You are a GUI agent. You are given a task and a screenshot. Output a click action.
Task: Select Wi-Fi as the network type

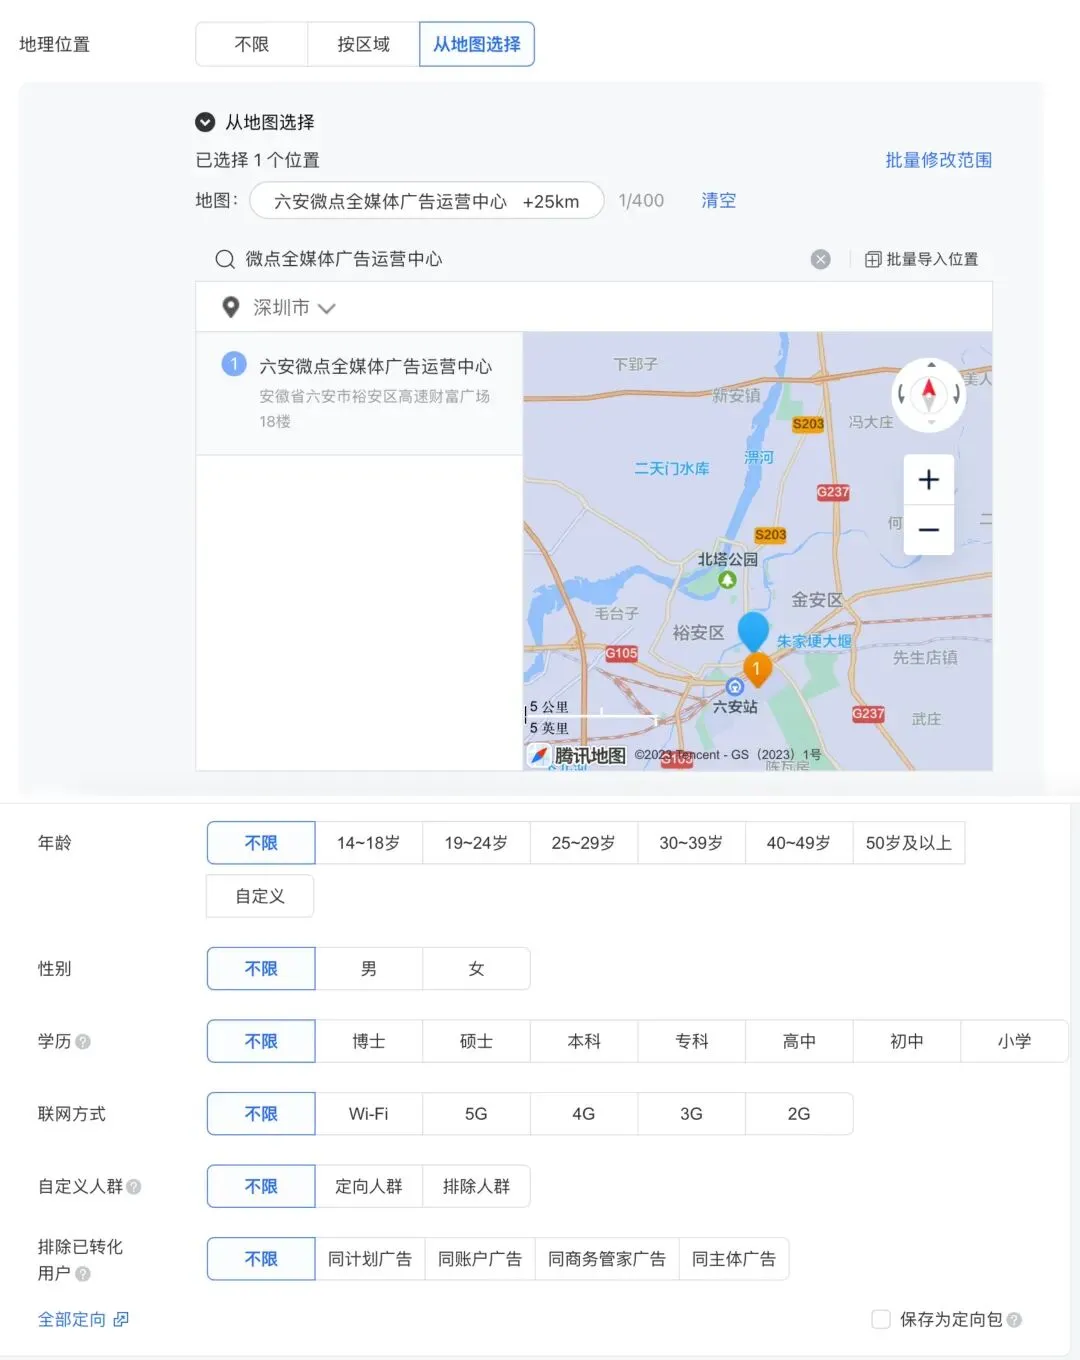368,1113
